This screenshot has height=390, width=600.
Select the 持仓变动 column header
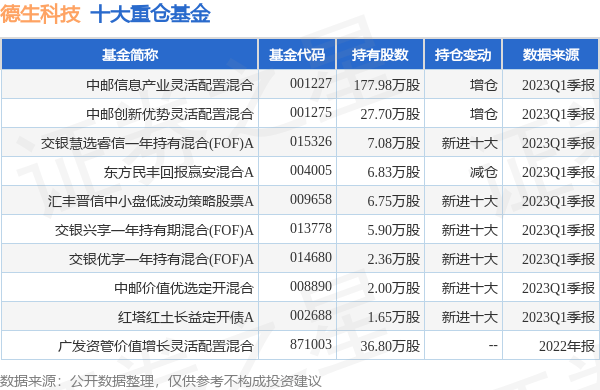(463, 55)
